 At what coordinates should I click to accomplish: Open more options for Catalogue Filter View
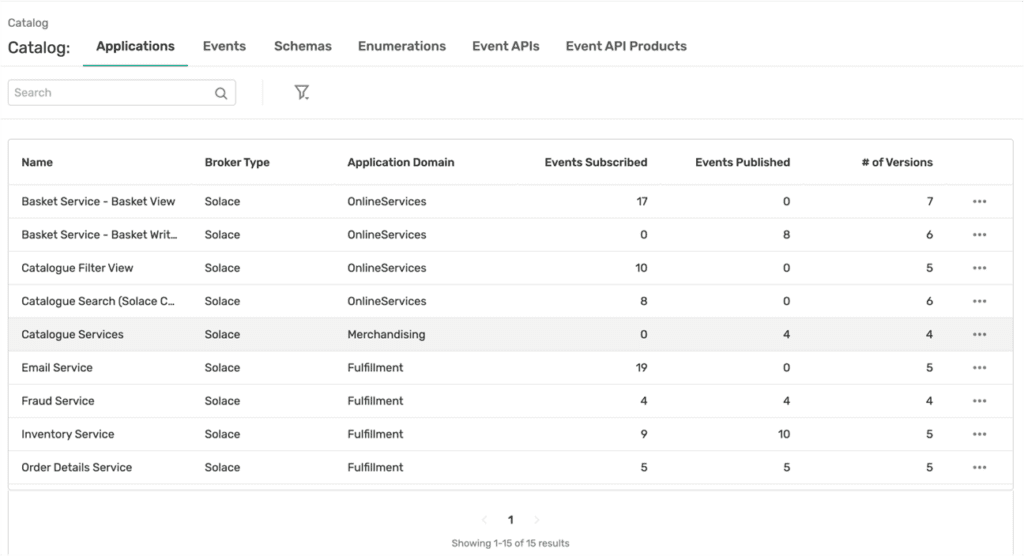coord(979,268)
